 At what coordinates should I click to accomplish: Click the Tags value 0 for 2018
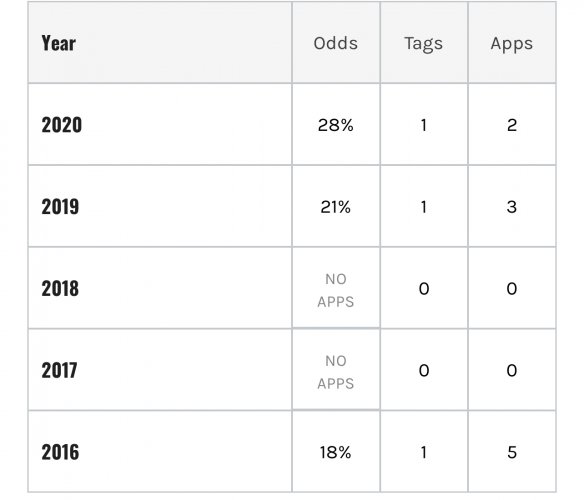(424, 289)
